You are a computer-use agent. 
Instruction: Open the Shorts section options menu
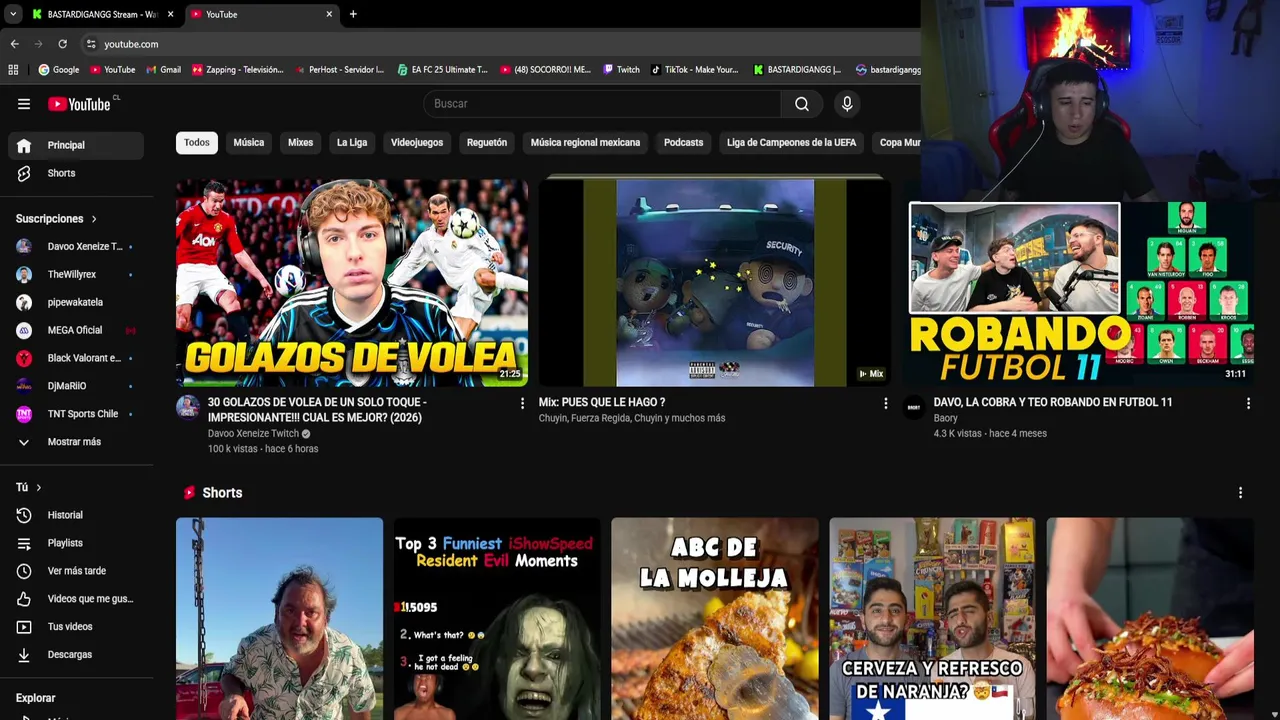(1240, 493)
